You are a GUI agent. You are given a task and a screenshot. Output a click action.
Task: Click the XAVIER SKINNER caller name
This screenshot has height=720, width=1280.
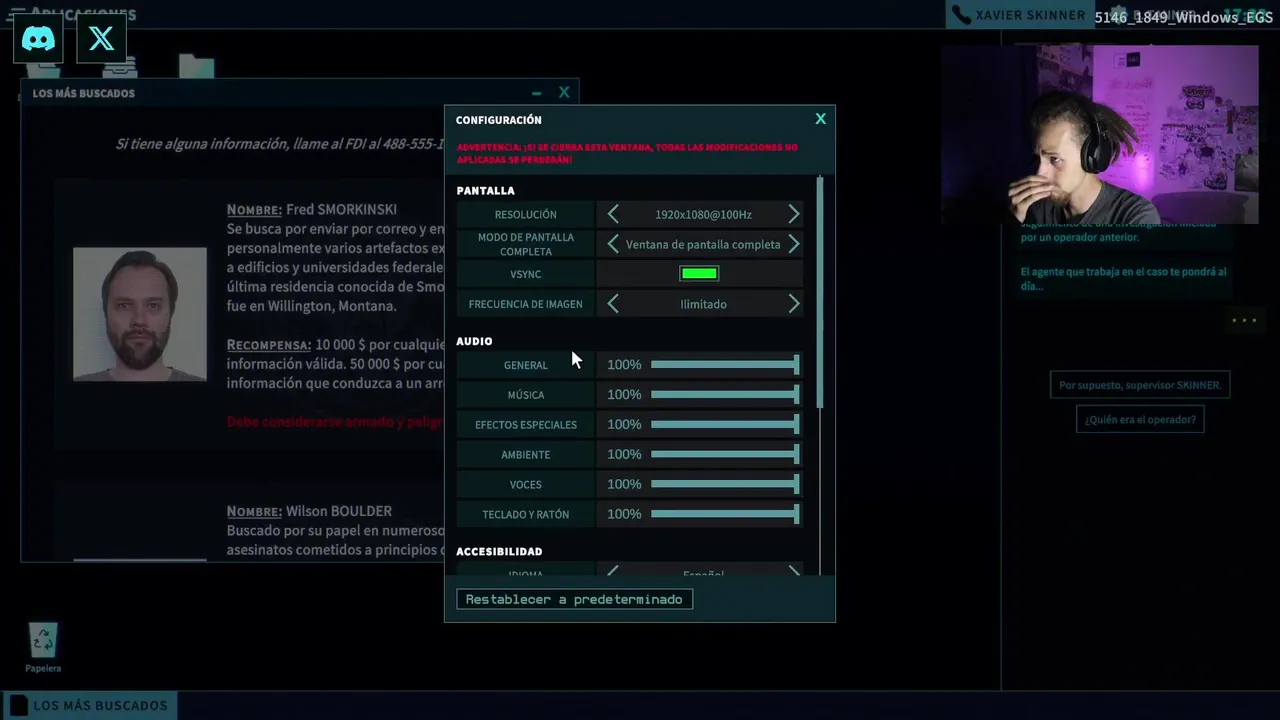[x=1030, y=15]
